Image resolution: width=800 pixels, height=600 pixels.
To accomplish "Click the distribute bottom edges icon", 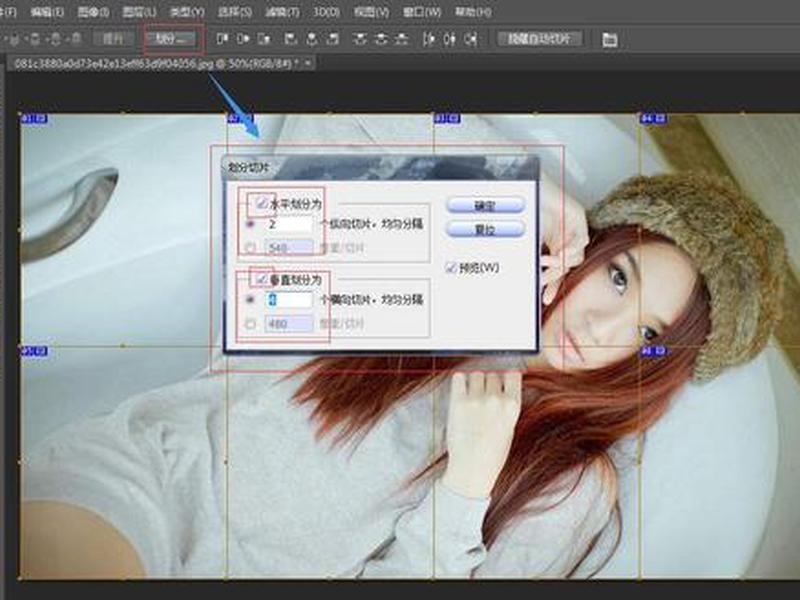I will click(402, 39).
